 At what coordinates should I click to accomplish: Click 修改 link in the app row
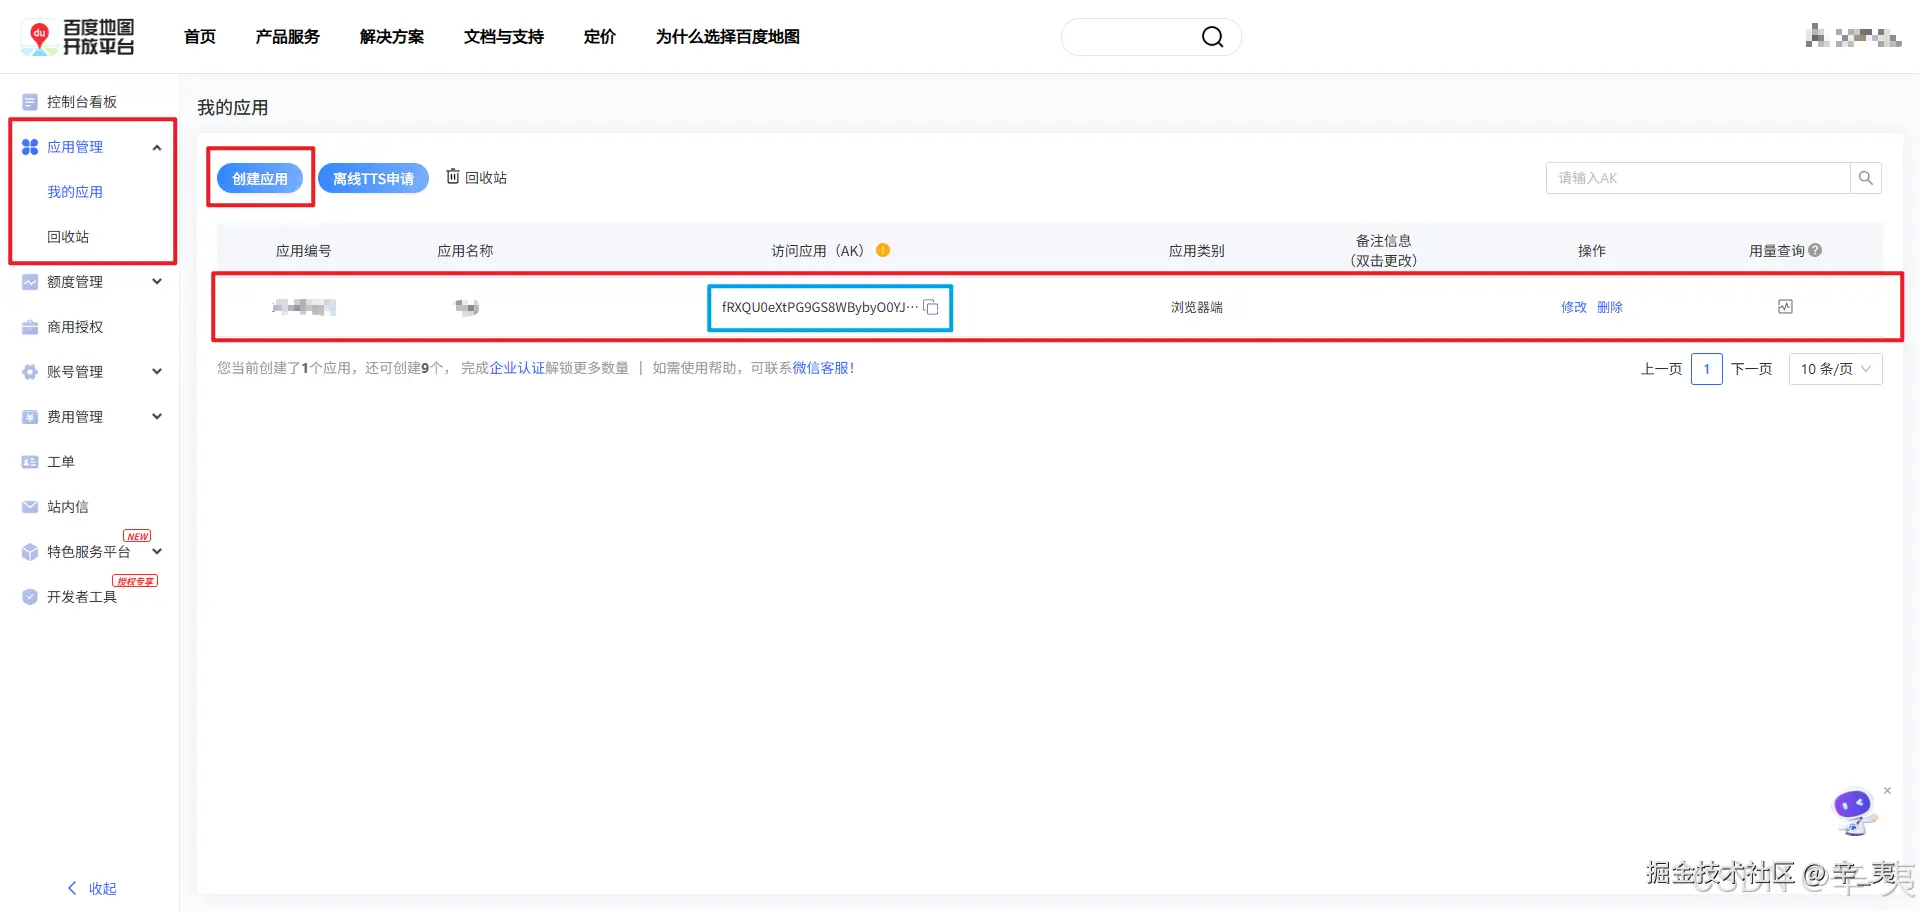point(1574,307)
